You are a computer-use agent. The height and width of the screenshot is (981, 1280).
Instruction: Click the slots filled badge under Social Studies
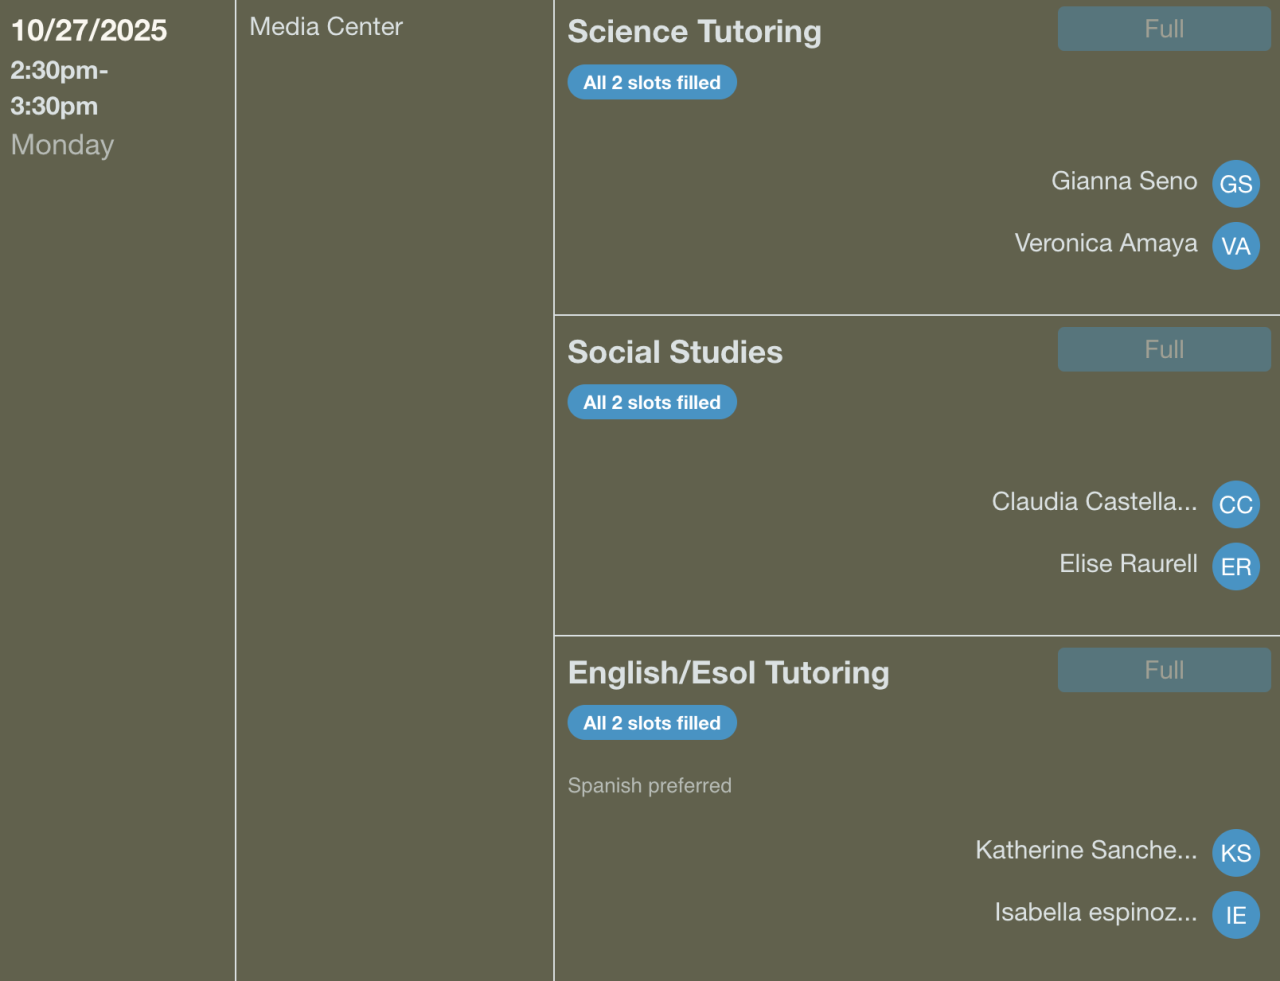(x=652, y=403)
